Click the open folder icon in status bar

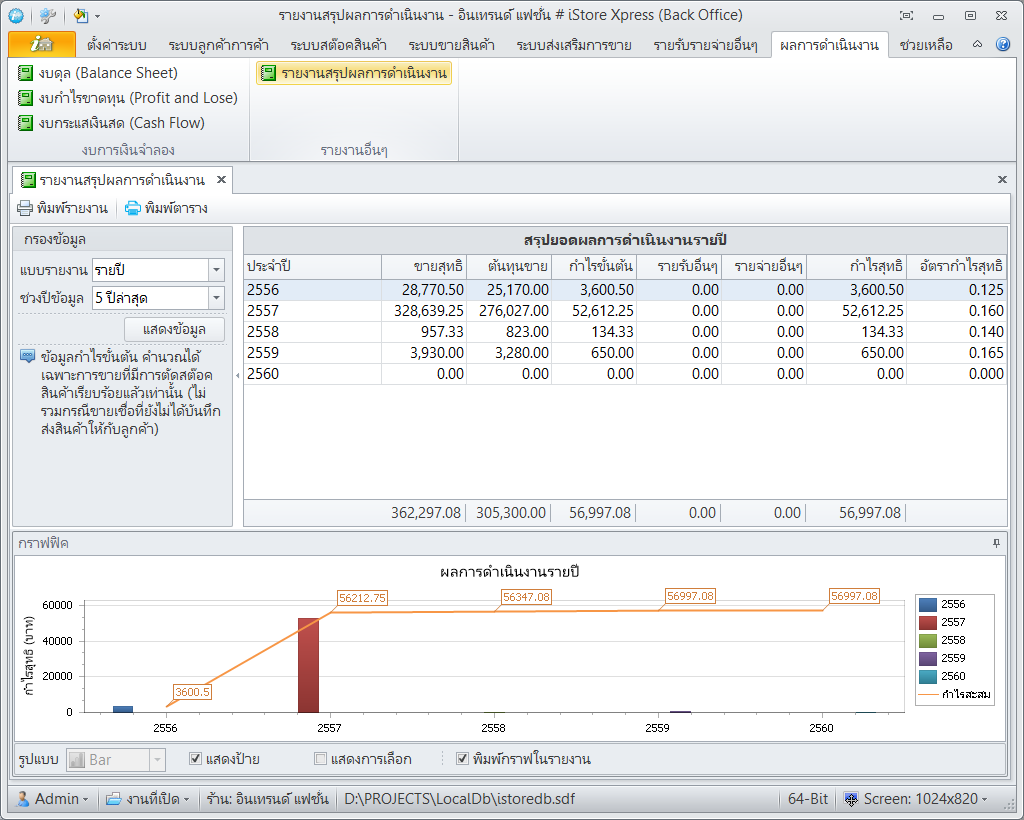(x=114, y=799)
